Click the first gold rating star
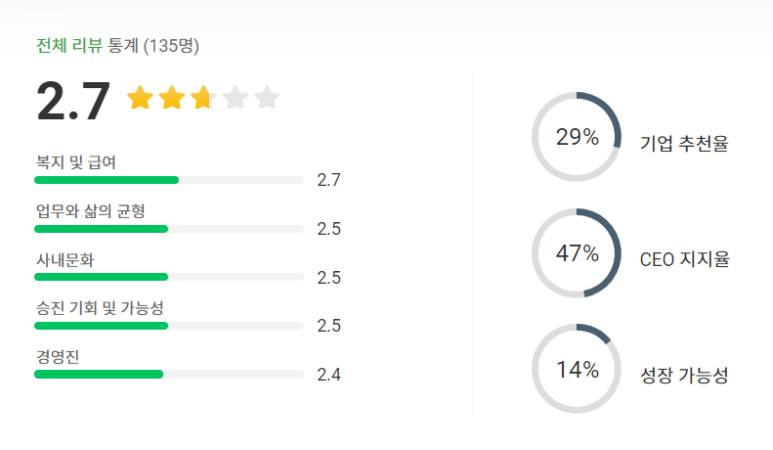The width and height of the screenshot is (773, 450). click(x=141, y=97)
